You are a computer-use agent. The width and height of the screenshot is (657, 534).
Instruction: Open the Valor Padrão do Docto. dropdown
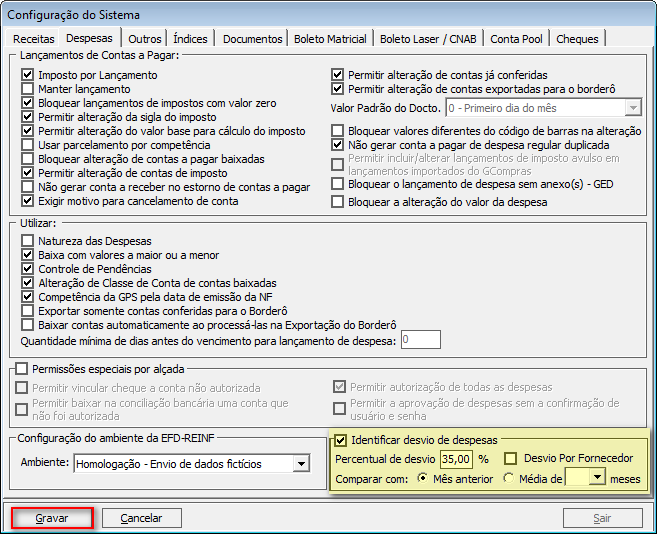coord(633,108)
